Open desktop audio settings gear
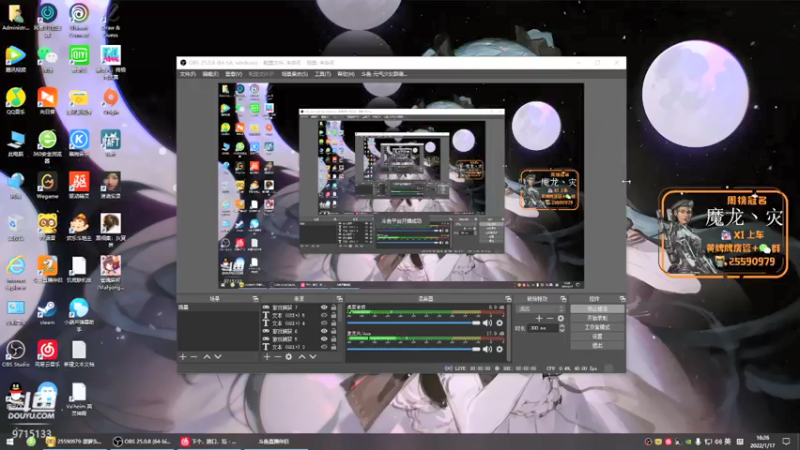 pyautogui.click(x=499, y=323)
